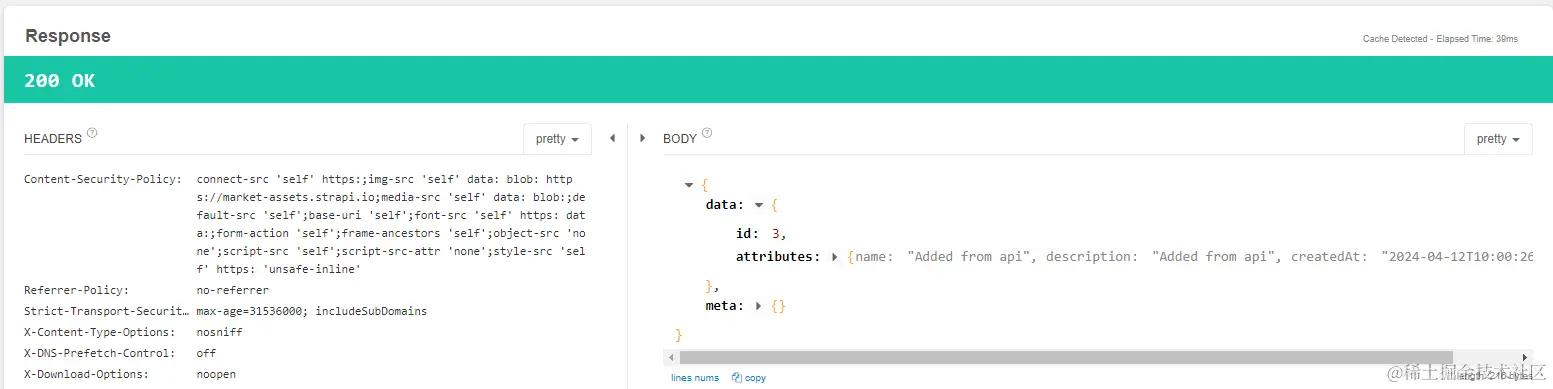Click the body scrollbar right arrow
Screen dimensions: 1553x389
click(x=1525, y=357)
